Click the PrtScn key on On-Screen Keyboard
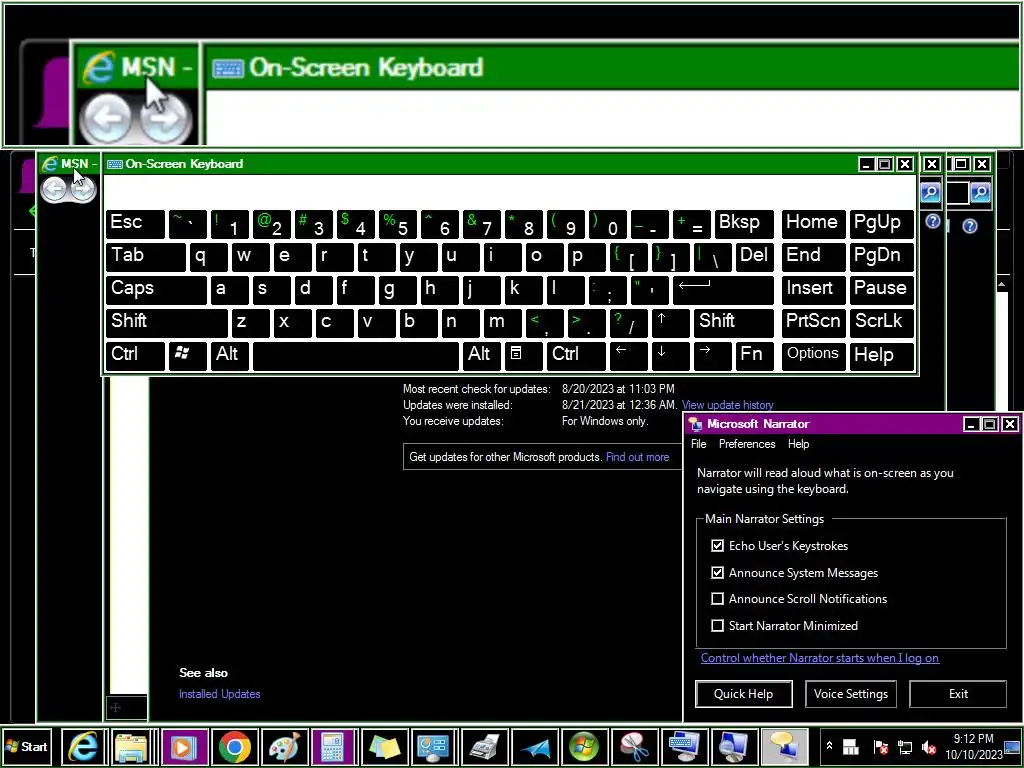 pyautogui.click(x=813, y=322)
